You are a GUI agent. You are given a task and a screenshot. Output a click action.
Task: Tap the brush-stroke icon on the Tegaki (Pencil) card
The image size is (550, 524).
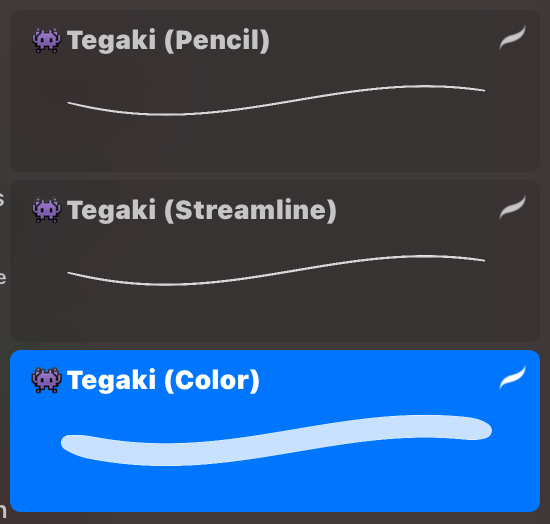point(512,38)
